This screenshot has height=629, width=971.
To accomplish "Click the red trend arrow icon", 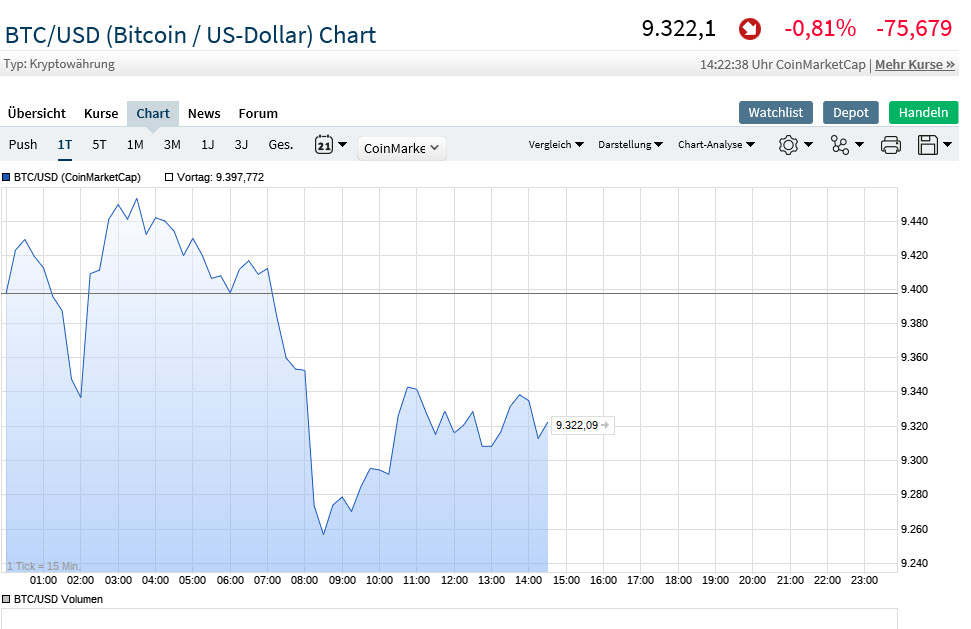I will click(x=749, y=29).
